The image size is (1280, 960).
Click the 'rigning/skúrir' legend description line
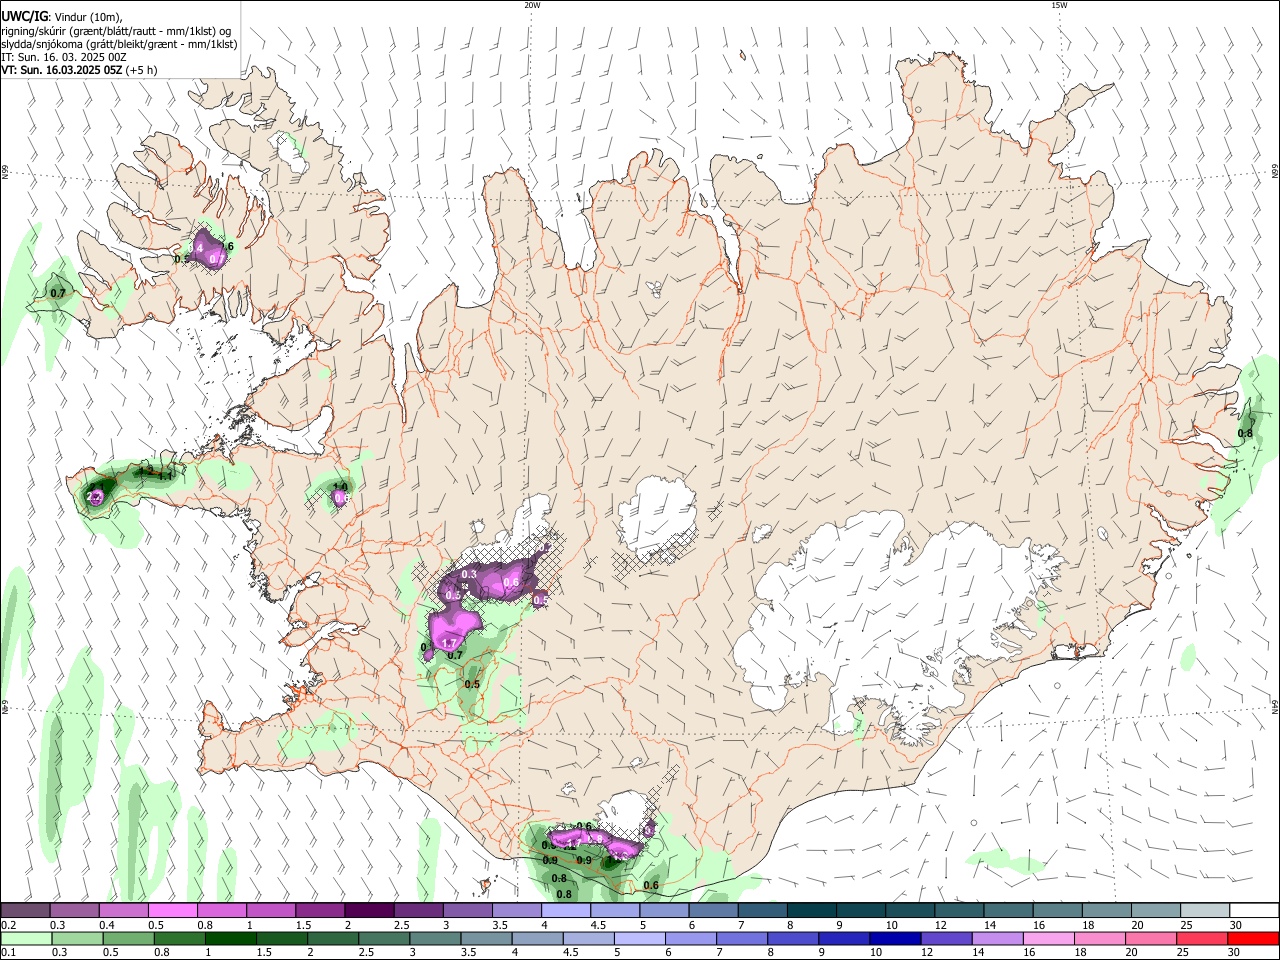116,31
